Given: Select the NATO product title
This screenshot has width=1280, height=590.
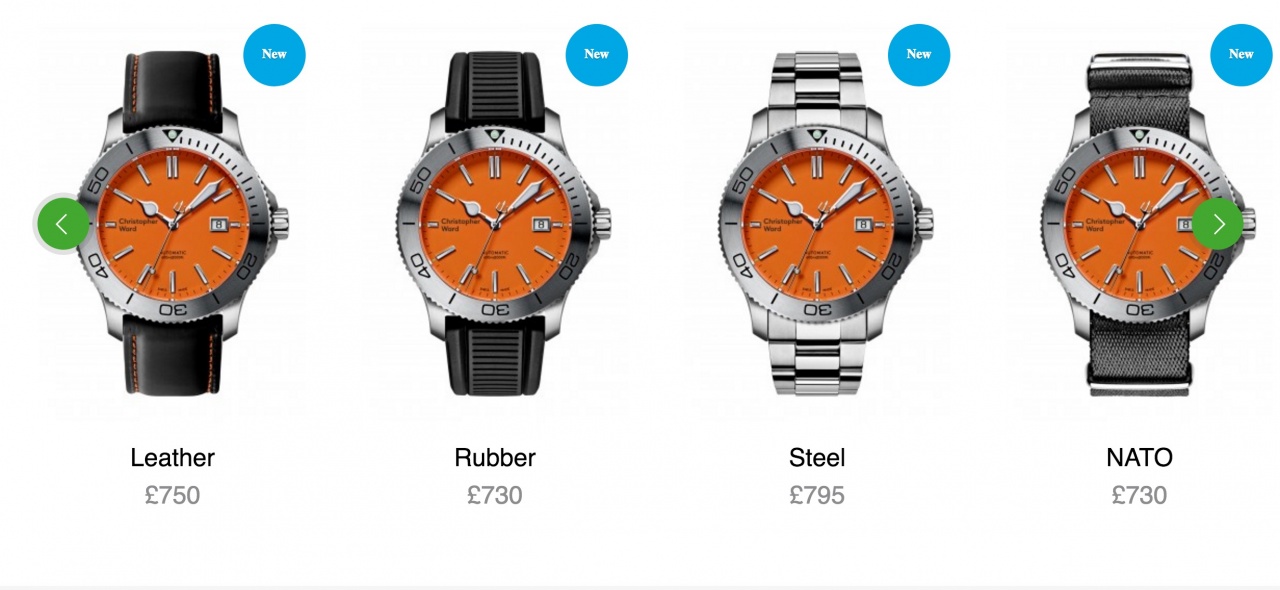Looking at the screenshot, I should pyautogui.click(x=1139, y=458).
